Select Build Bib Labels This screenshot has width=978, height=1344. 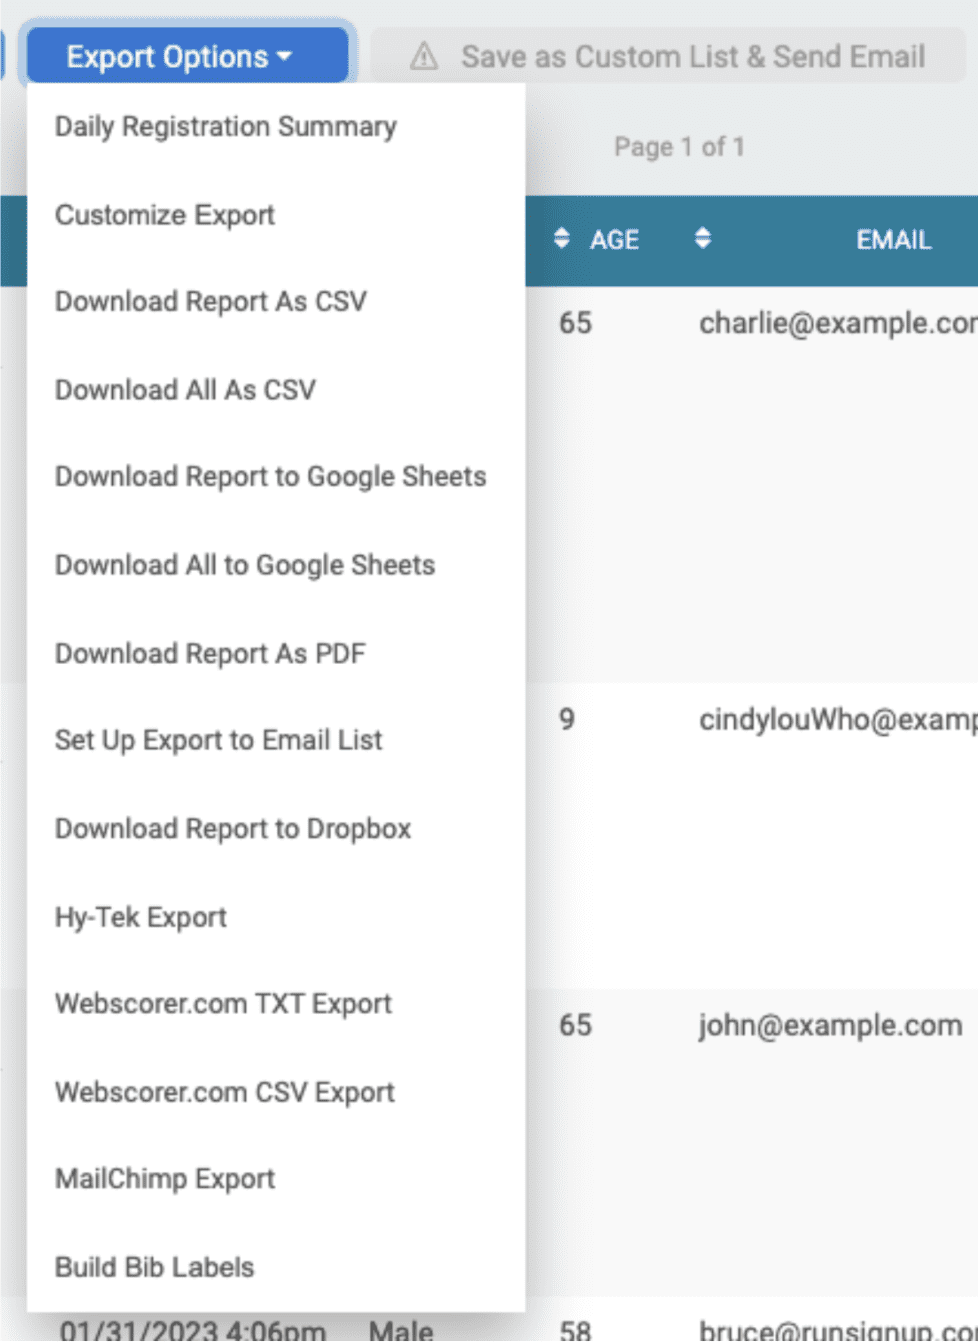click(154, 1267)
